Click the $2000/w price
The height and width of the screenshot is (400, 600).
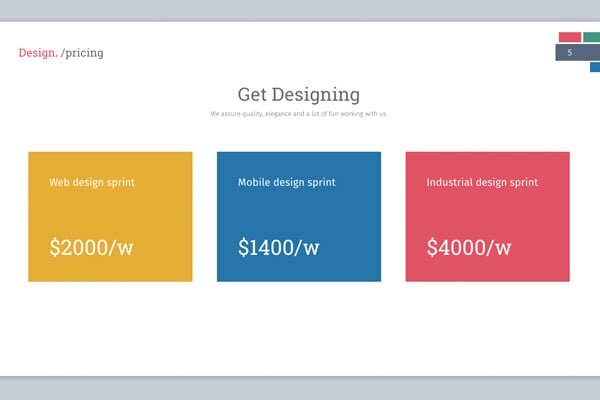pyautogui.click(x=91, y=247)
